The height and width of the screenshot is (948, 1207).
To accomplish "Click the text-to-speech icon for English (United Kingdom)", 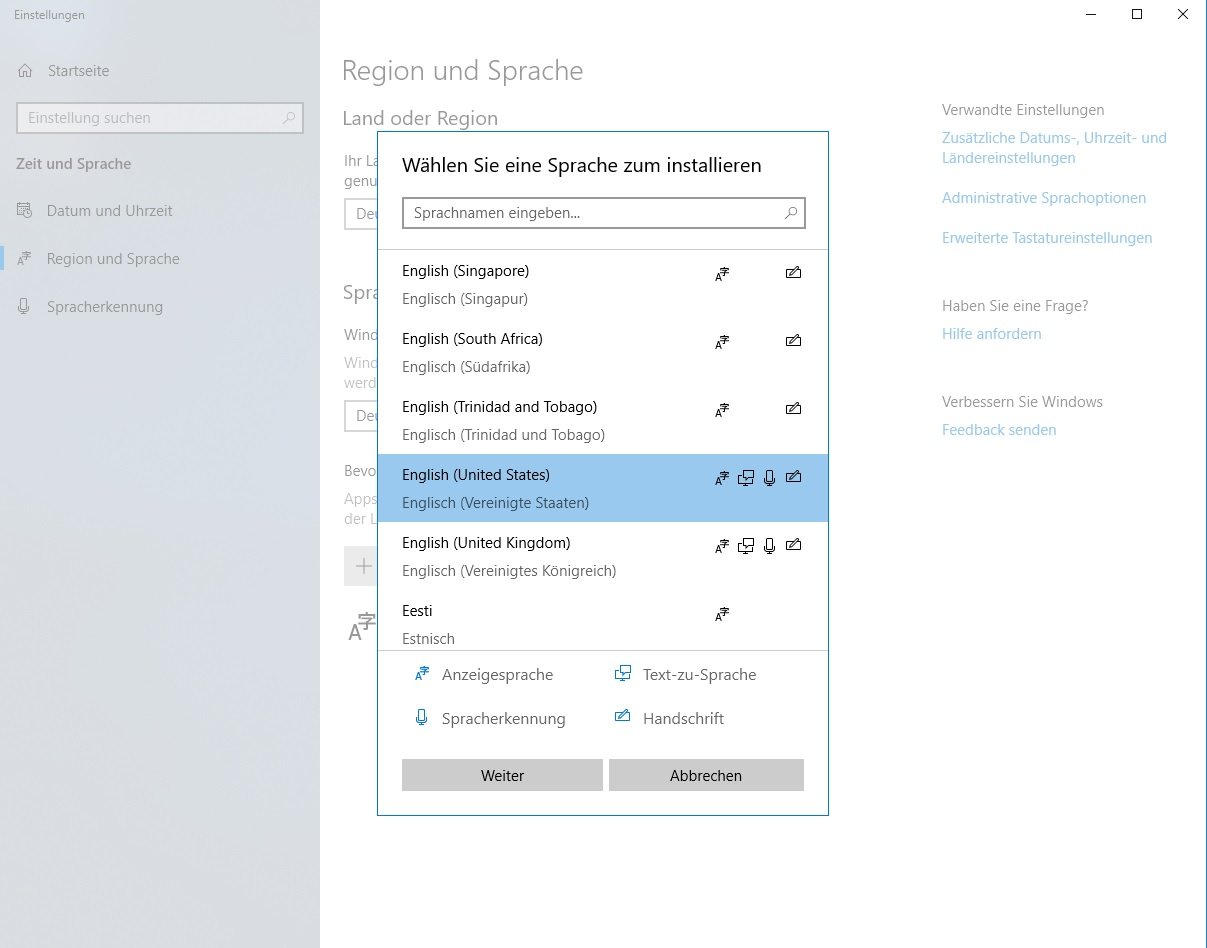I will [x=745, y=546].
